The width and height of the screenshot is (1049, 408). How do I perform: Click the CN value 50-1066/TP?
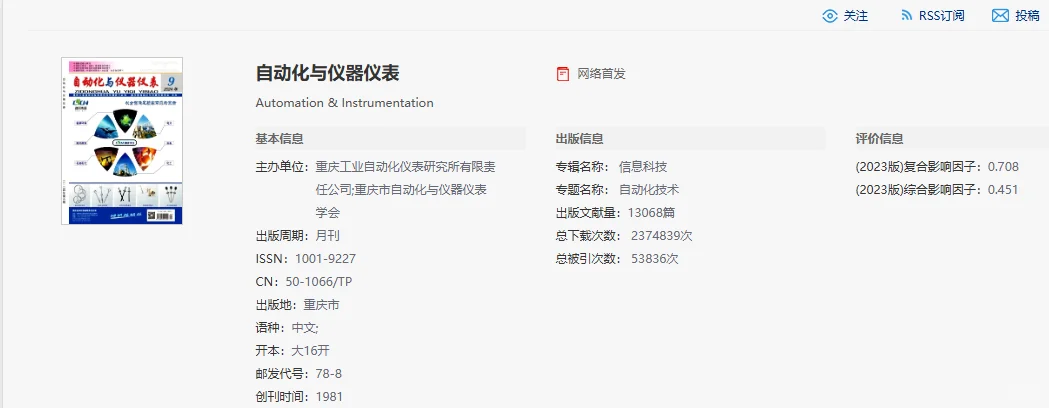[x=318, y=282]
